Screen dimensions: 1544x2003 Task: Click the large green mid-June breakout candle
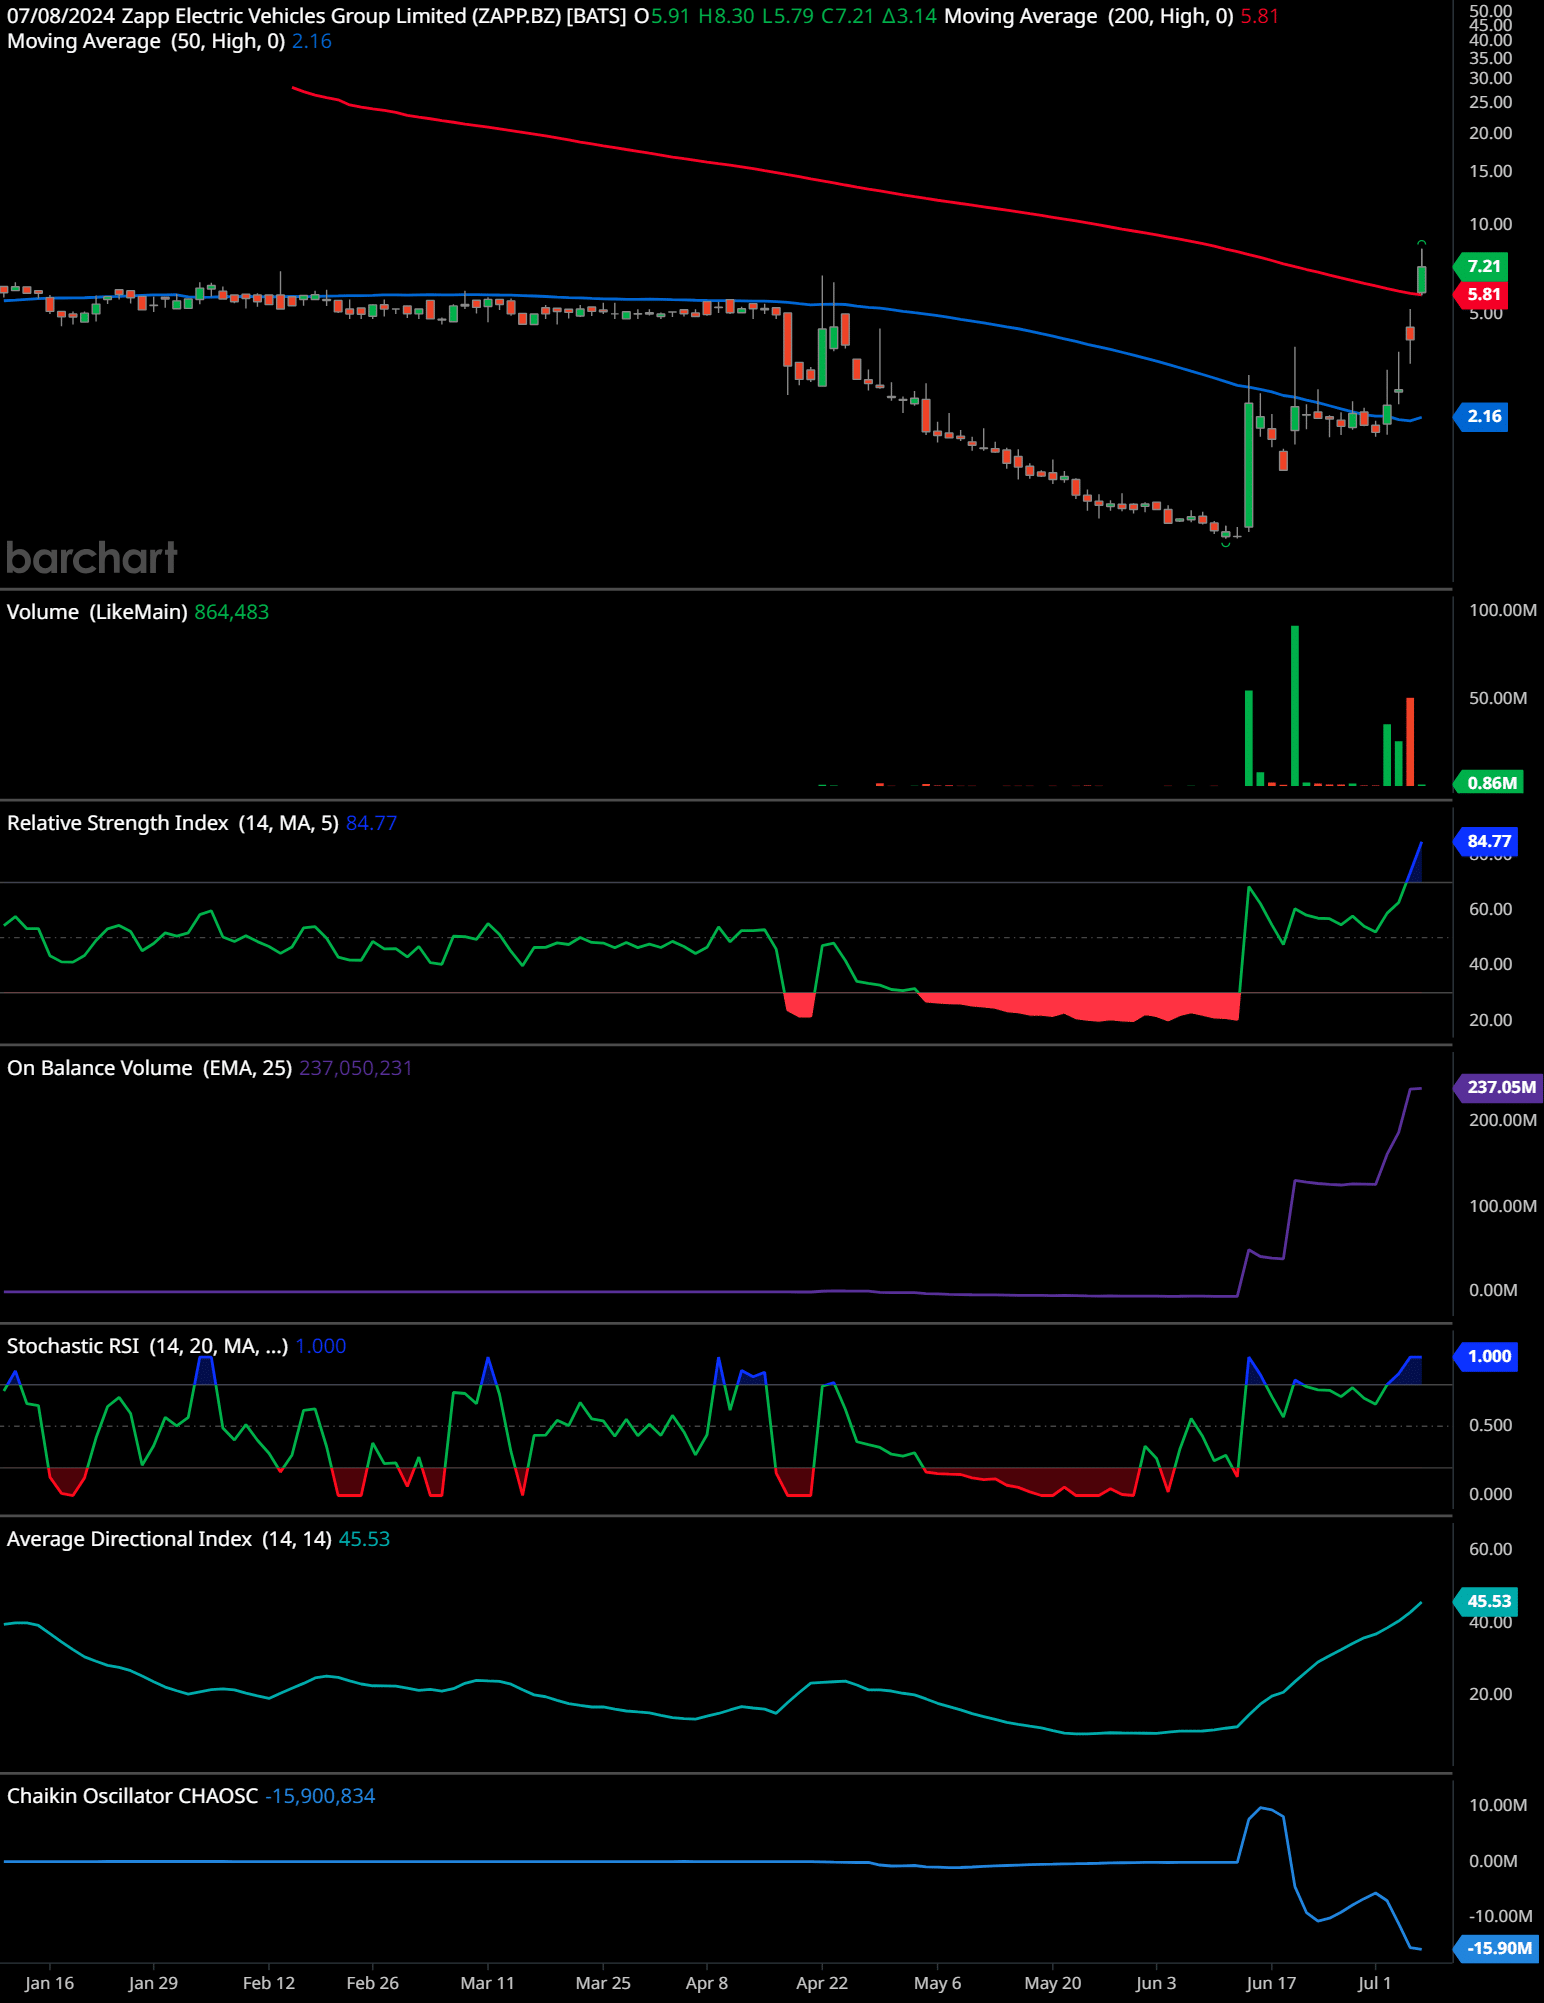tap(1249, 464)
